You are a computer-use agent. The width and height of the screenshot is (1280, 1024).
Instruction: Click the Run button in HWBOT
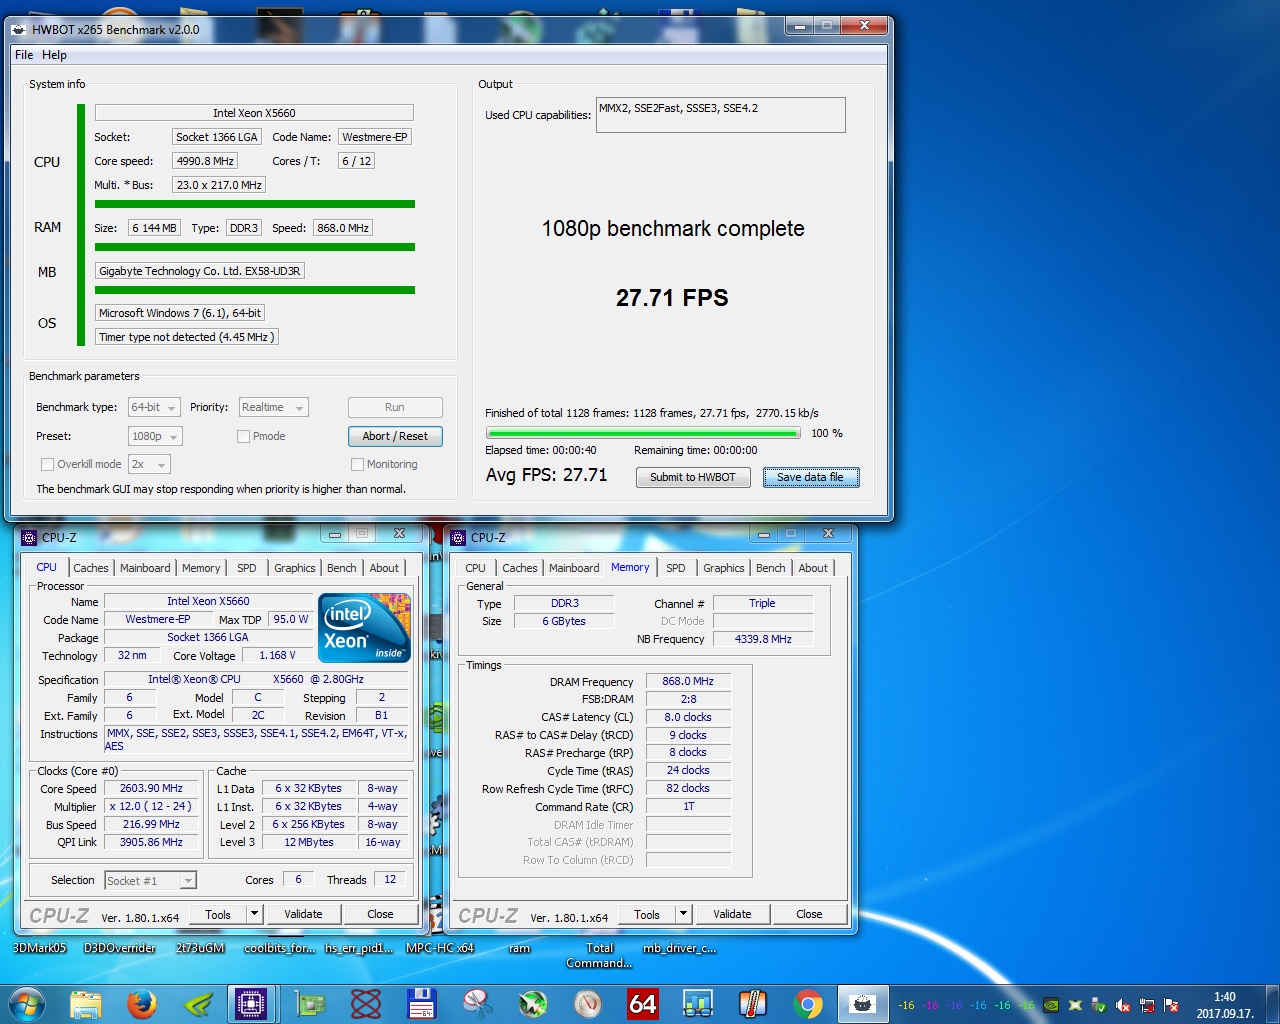pos(395,407)
